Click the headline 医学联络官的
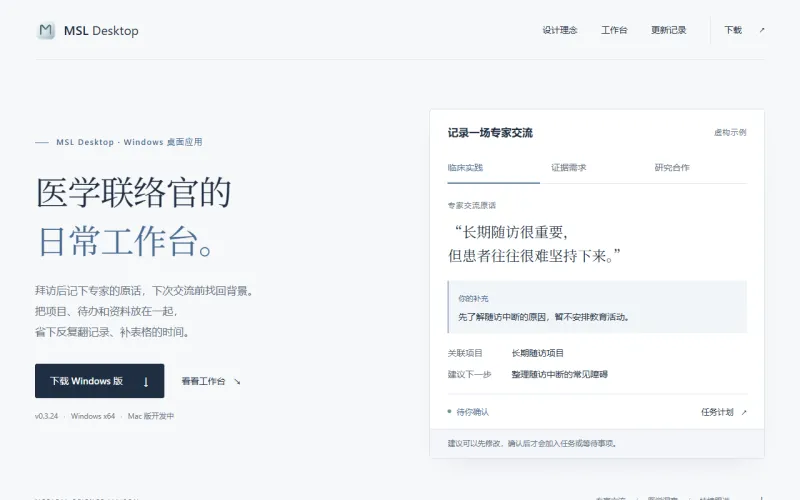The width and height of the screenshot is (800, 500). (x=134, y=192)
